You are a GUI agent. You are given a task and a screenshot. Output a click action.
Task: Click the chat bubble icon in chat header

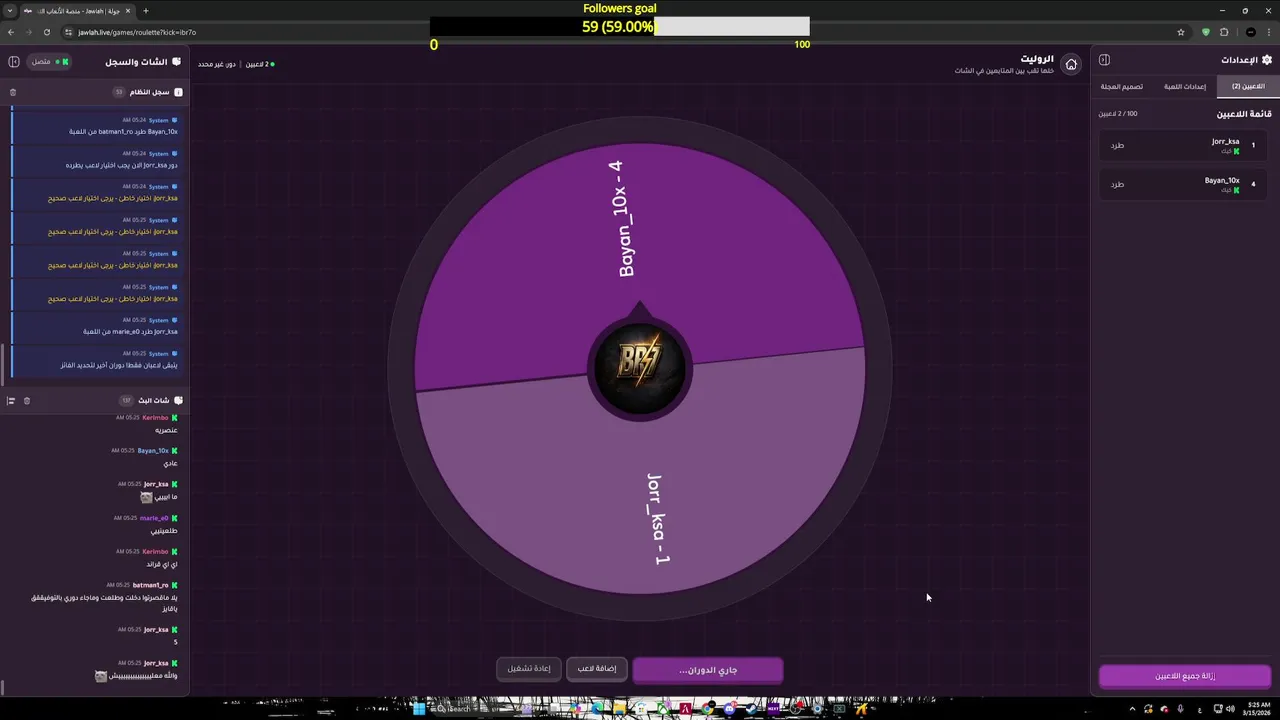tap(177, 62)
